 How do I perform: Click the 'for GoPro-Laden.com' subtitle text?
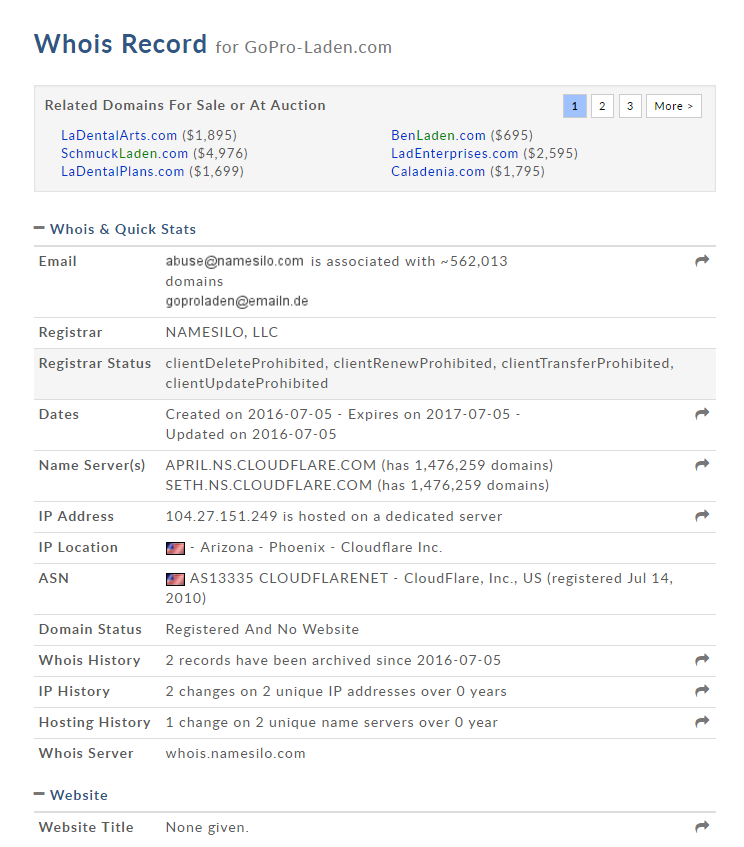[303, 48]
